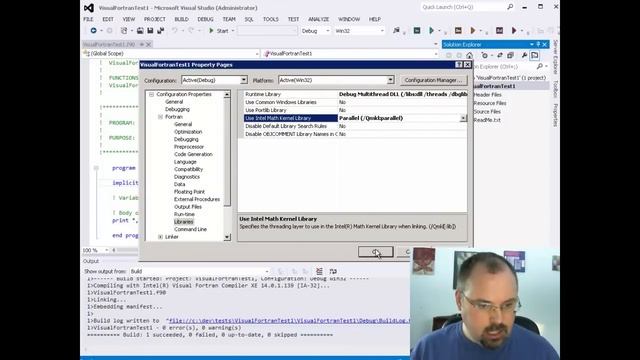This screenshot has height=360, width=640.
Task: Click the Redo arrow icon
Action: 191,31
